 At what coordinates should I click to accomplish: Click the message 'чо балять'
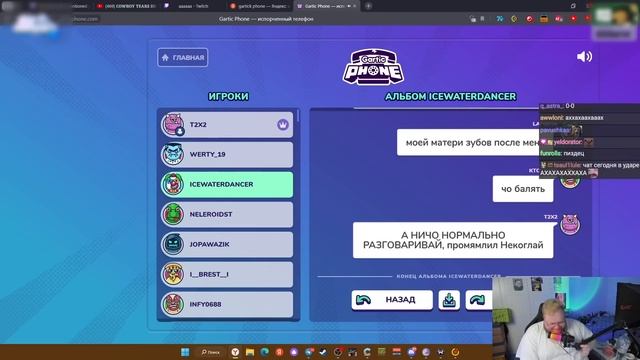[523, 189]
